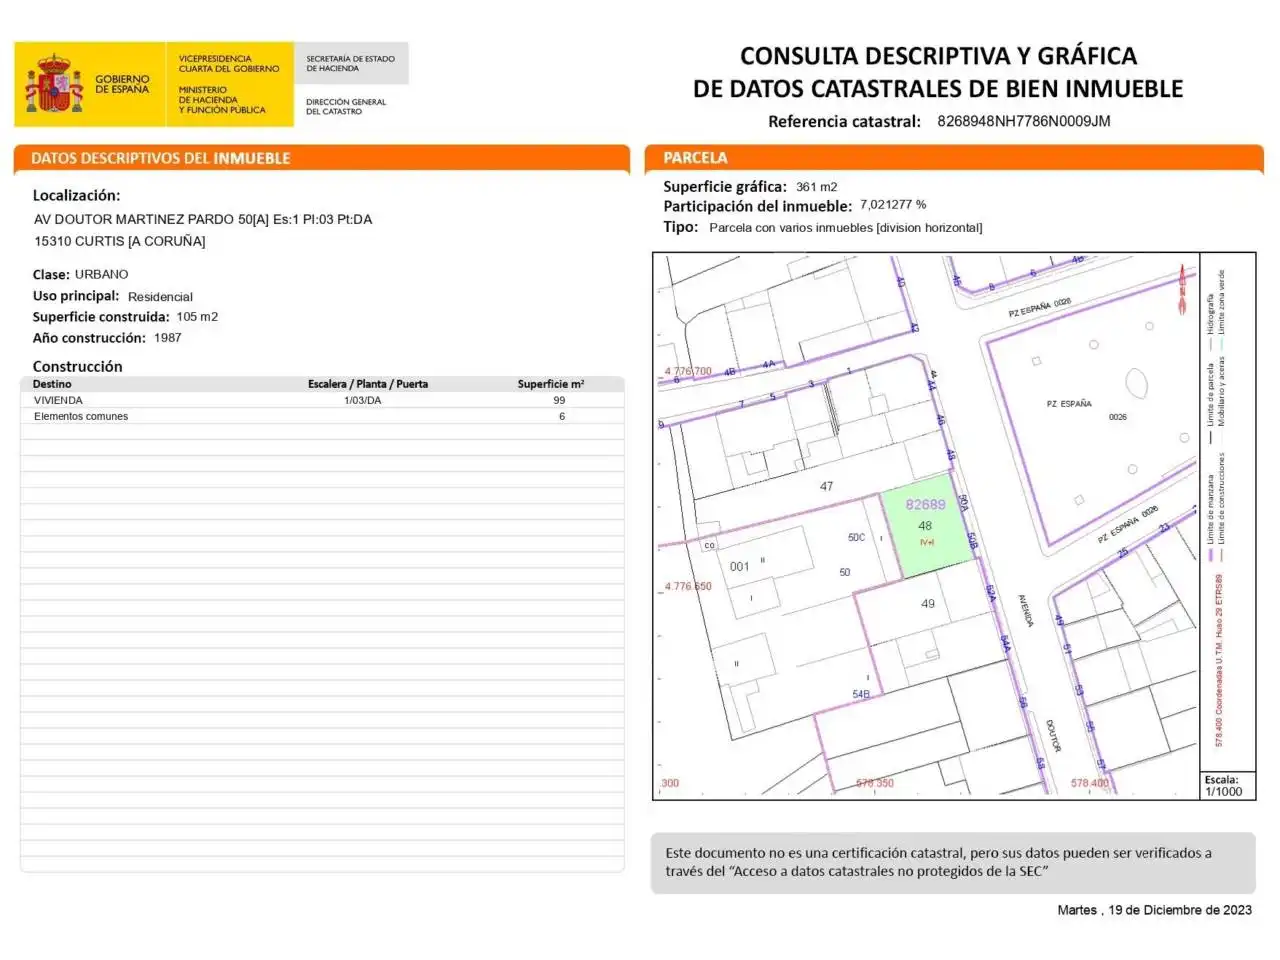The image size is (1280, 960).
Task: Click 'VICEPRESIDENCIA CUARTA DEL GOBIERNO' text
Action: coord(229,64)
